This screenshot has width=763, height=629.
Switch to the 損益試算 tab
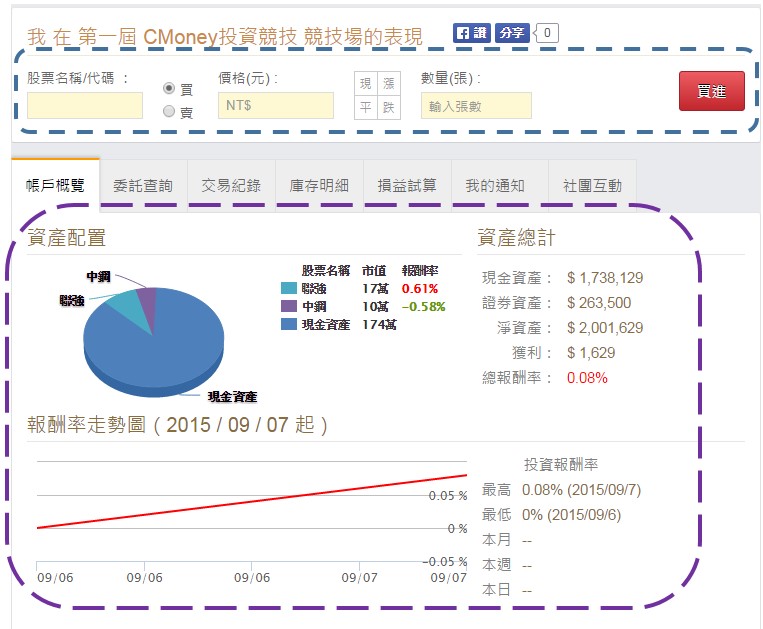pos(407,185)
